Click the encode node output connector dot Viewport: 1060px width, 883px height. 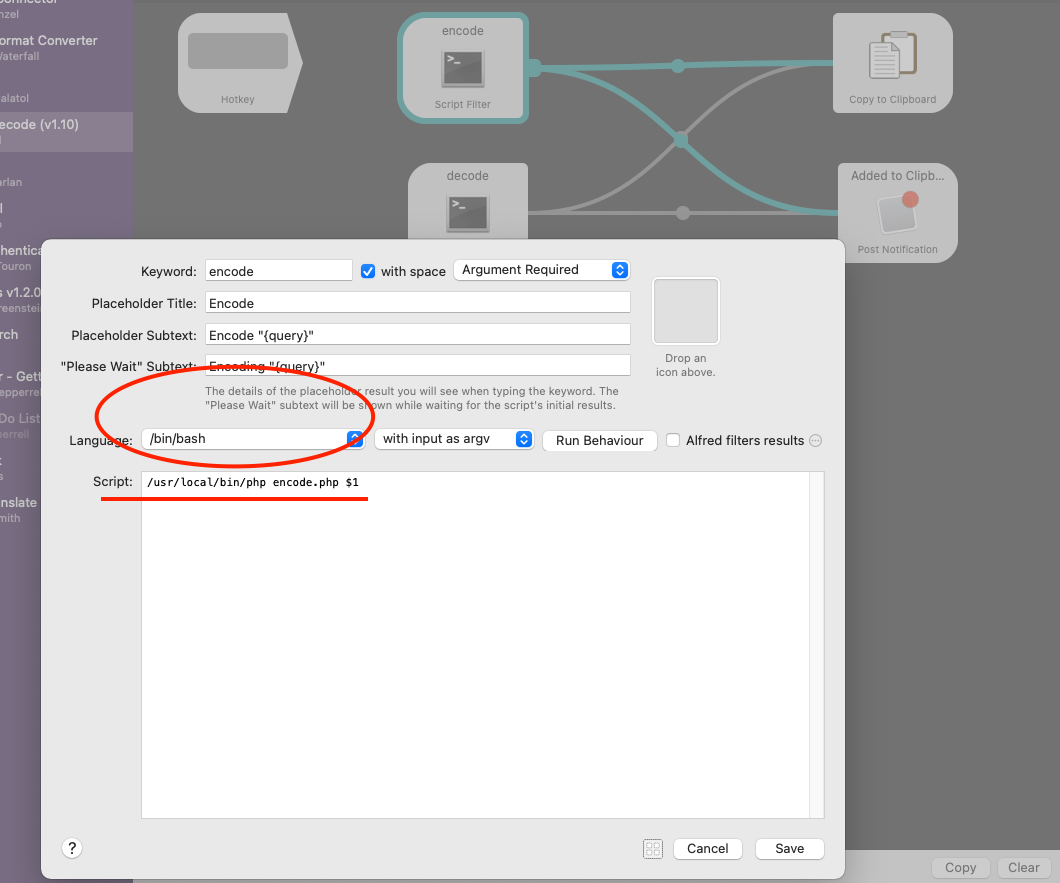tap(533, 68)
